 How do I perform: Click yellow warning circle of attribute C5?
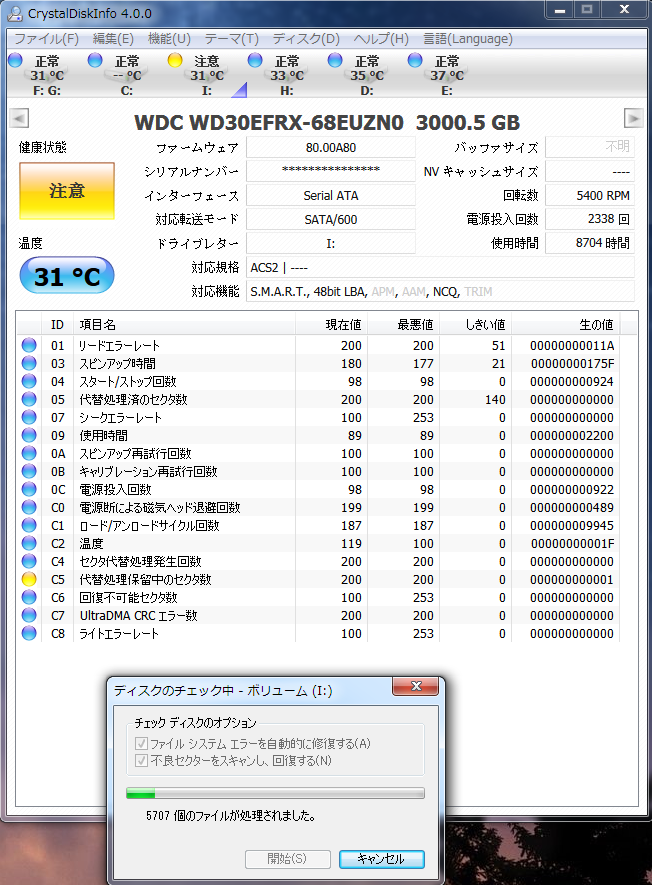29,580
